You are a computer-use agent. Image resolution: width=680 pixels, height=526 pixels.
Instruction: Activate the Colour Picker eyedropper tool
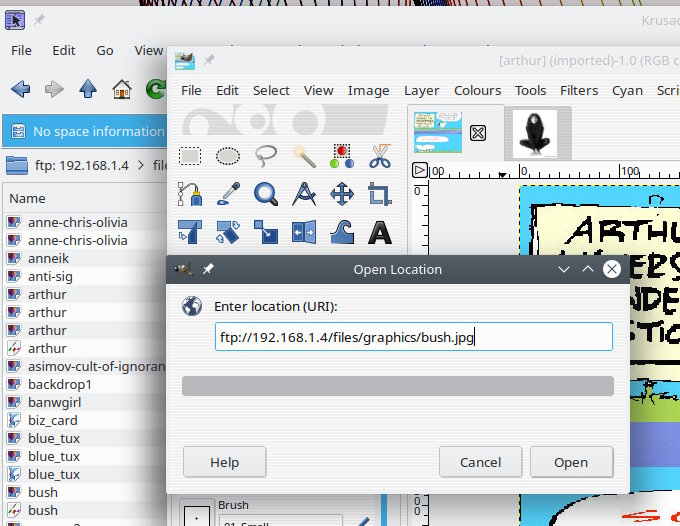pos(228,194)
